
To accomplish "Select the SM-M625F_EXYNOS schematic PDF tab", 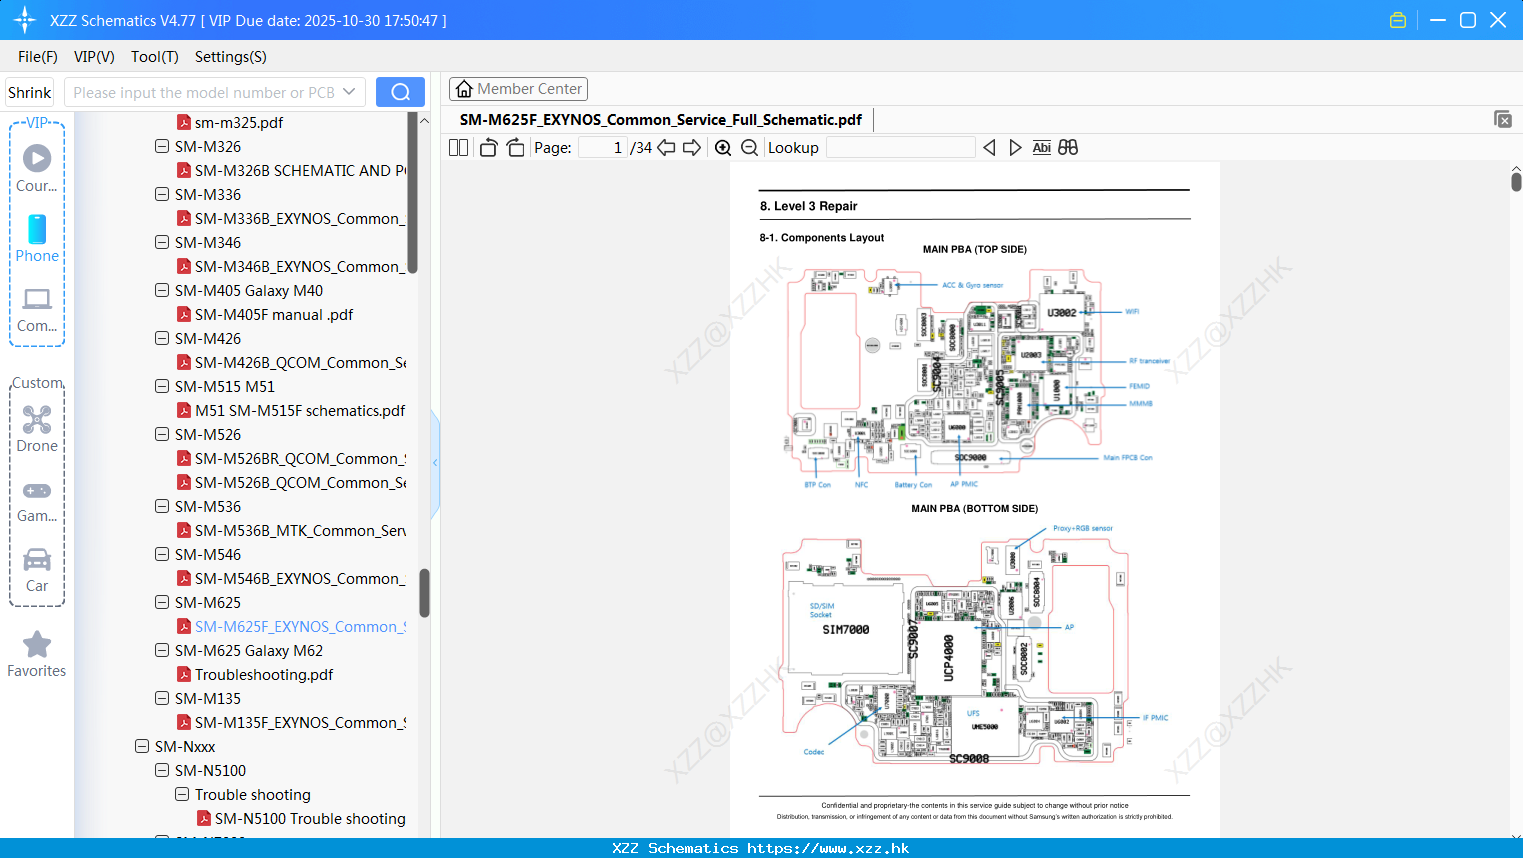I will (661, 119).
